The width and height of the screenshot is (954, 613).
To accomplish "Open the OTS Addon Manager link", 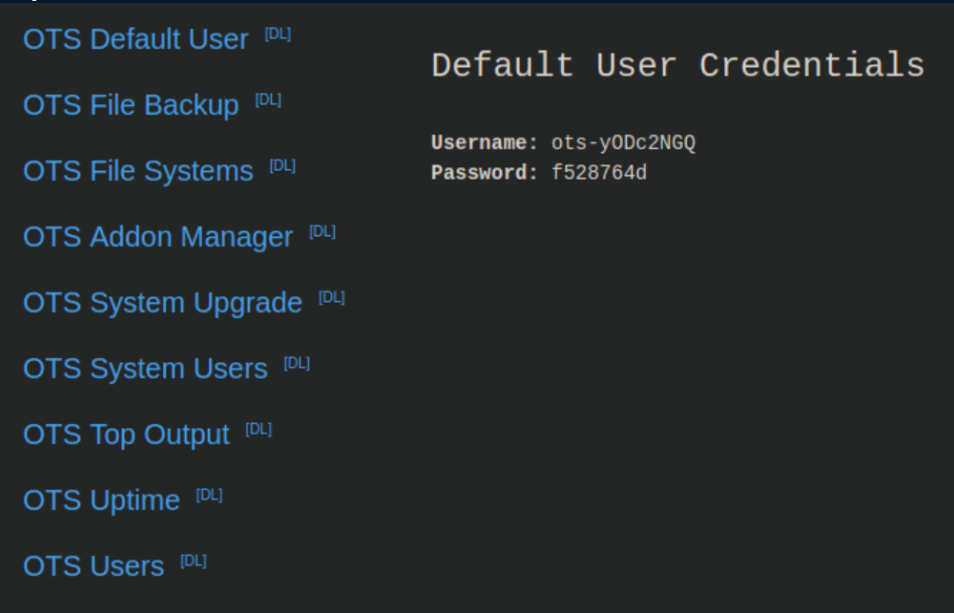I will 157,238.
